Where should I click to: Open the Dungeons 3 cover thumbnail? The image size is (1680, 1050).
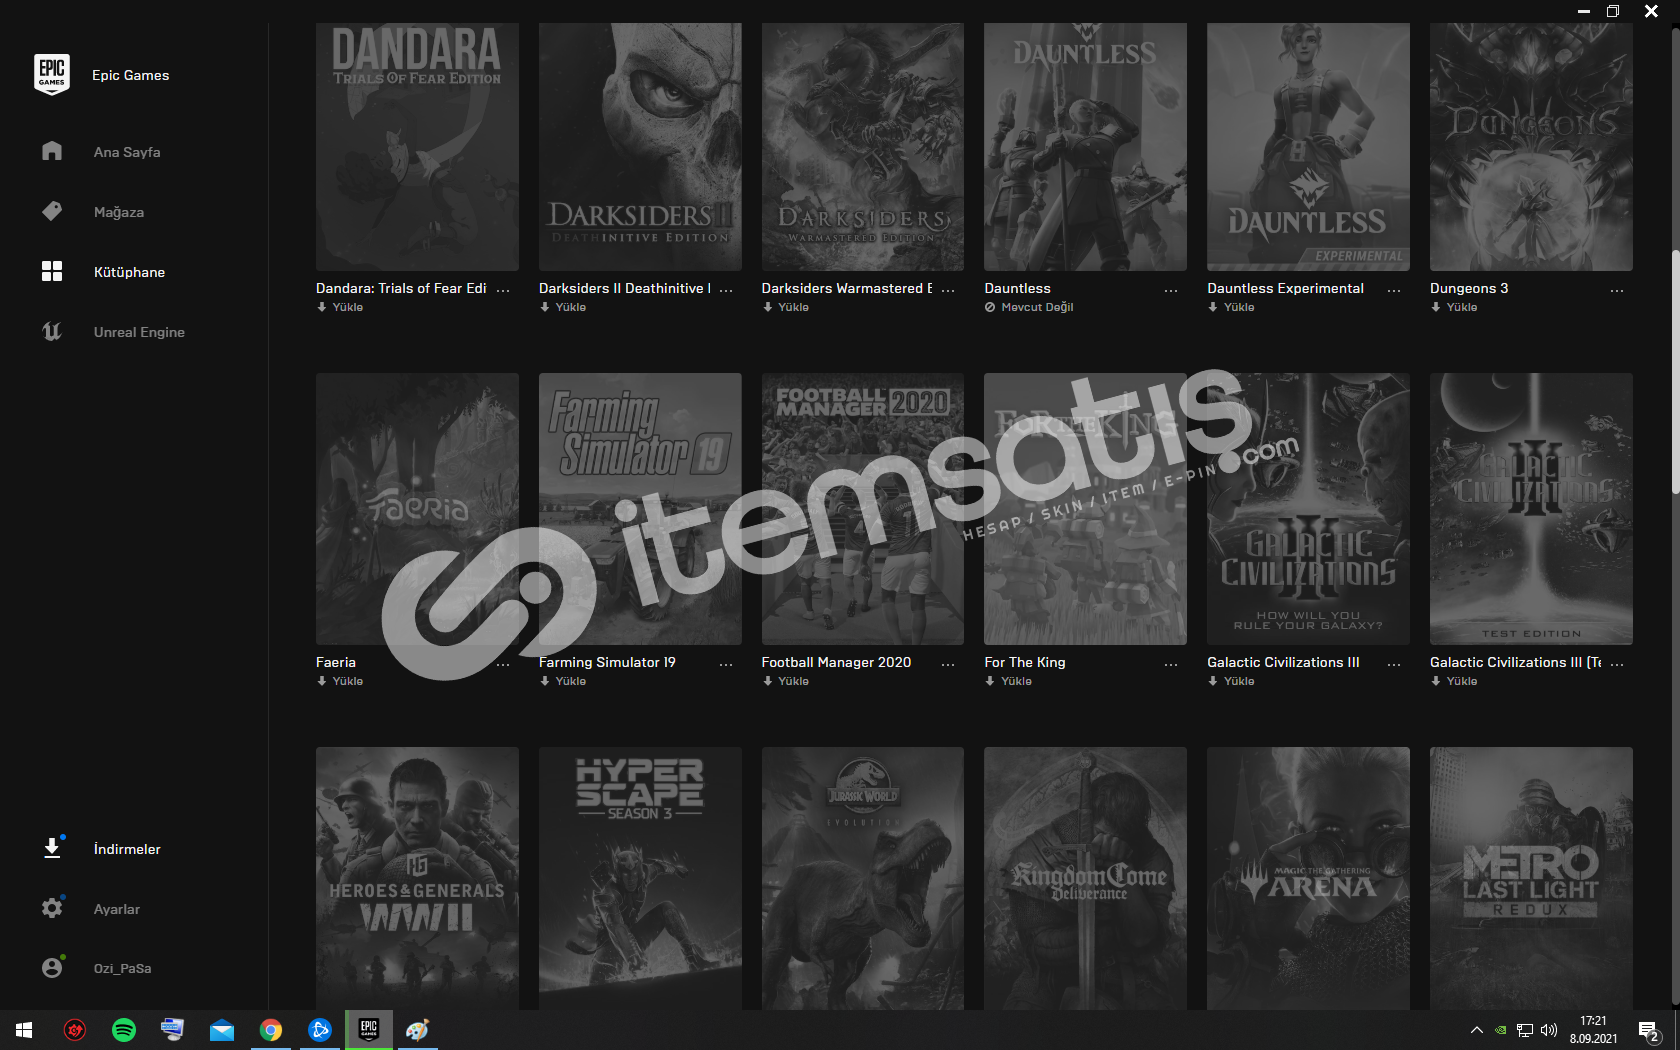tap(1531, 147)
